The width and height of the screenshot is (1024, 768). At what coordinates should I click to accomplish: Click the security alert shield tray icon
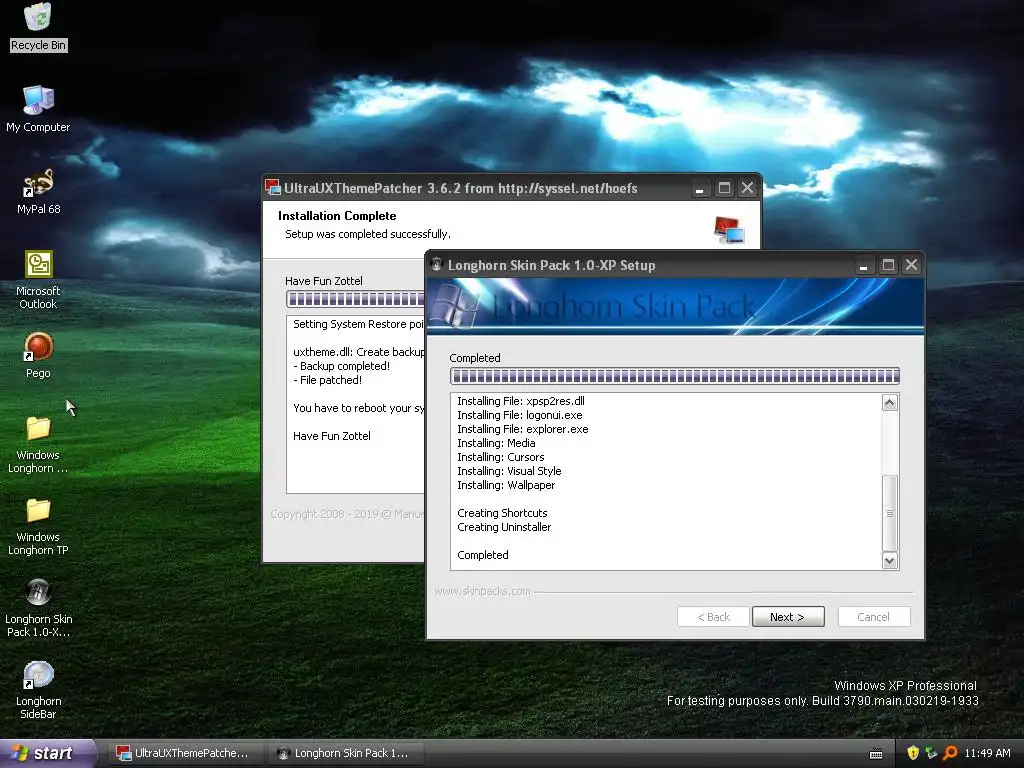(x=913, y=753)
